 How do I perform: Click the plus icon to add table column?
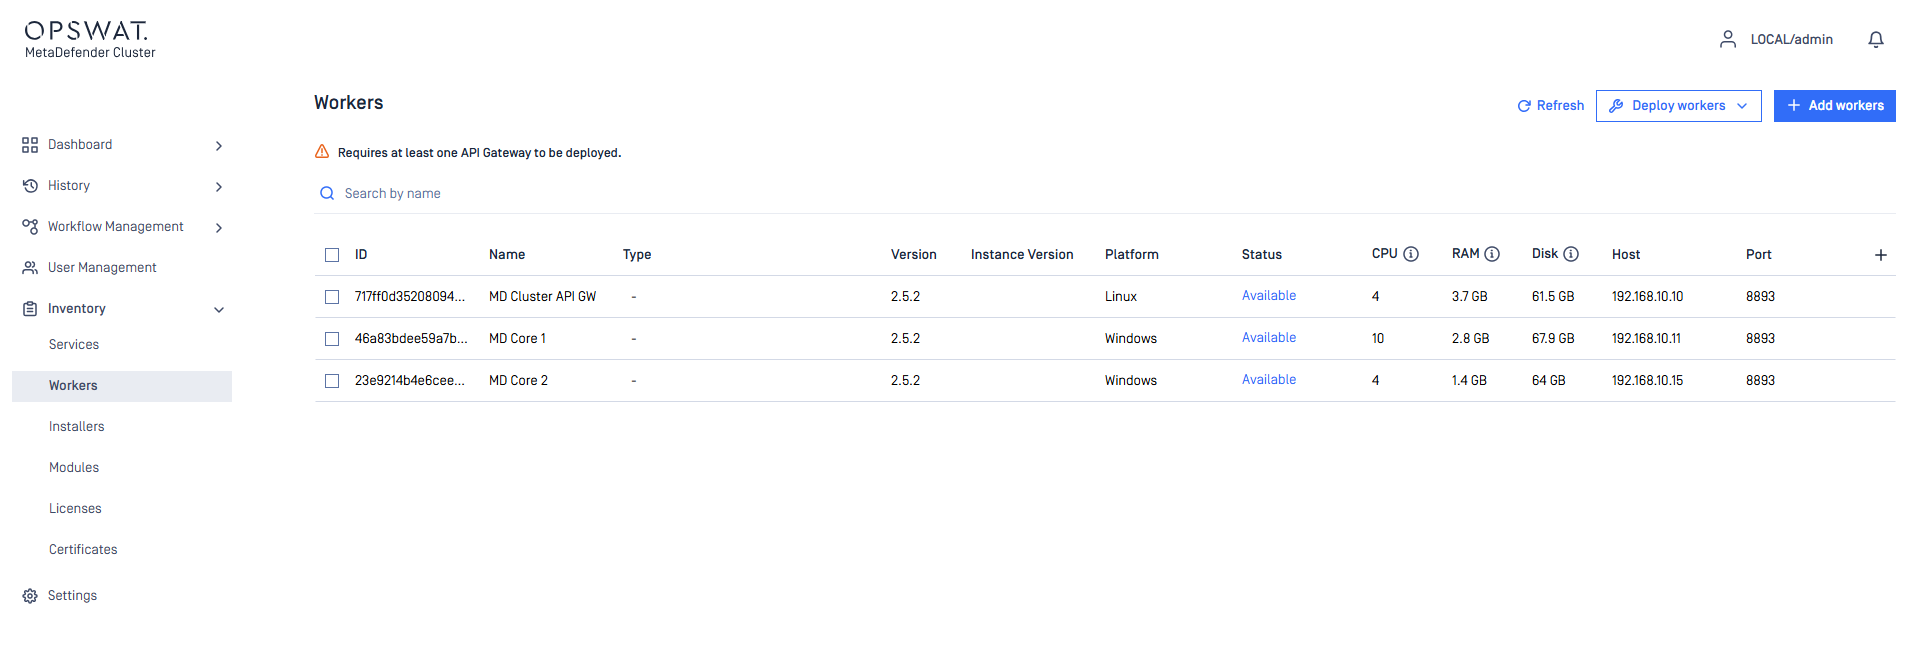tap(1880, 255)
